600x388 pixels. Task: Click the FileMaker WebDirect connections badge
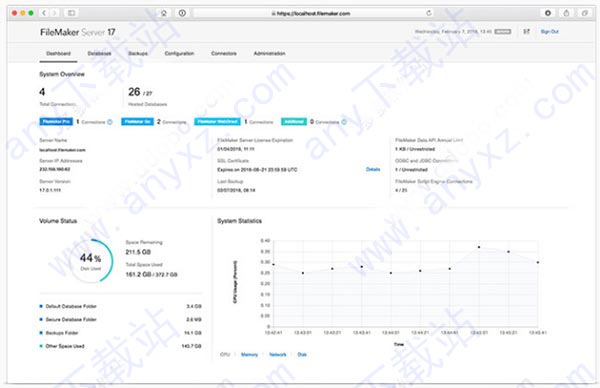(217, 122)
